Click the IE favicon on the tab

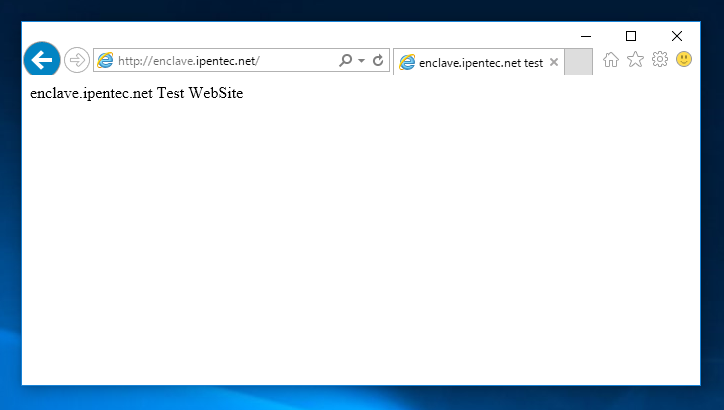[x=407, y=62]
